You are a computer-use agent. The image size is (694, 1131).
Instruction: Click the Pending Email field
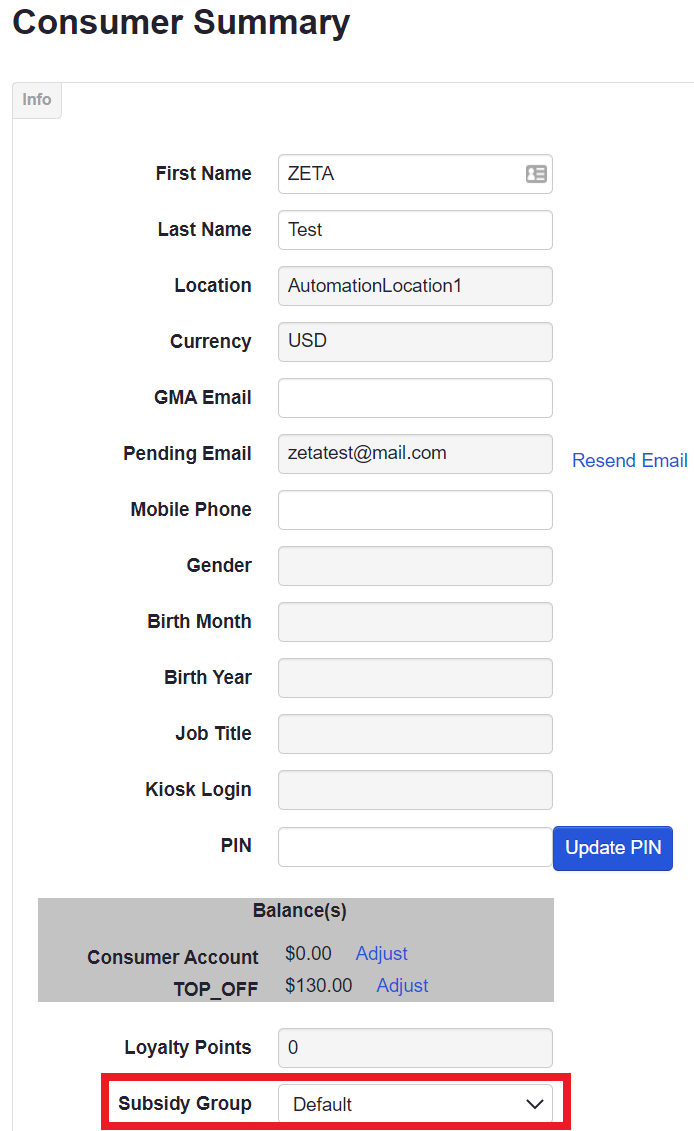pos(416,454)
